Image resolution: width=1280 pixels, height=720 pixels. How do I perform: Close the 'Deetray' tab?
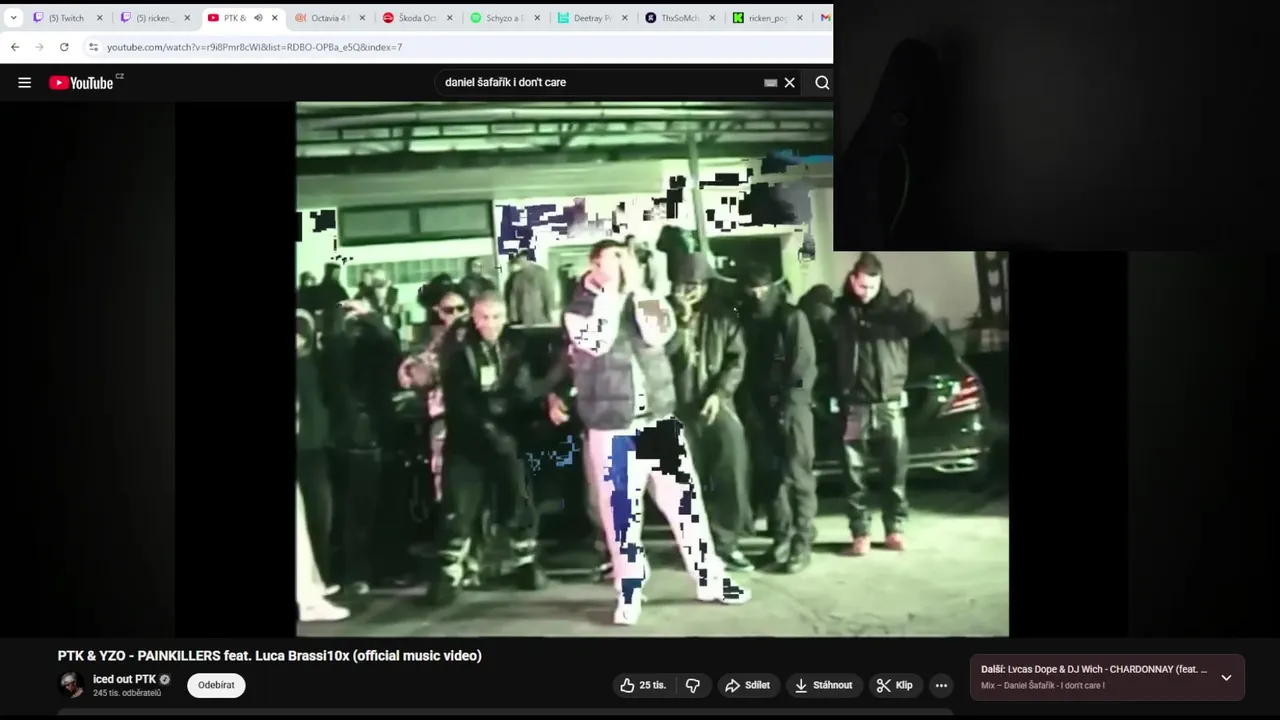[x=624, y=18]
